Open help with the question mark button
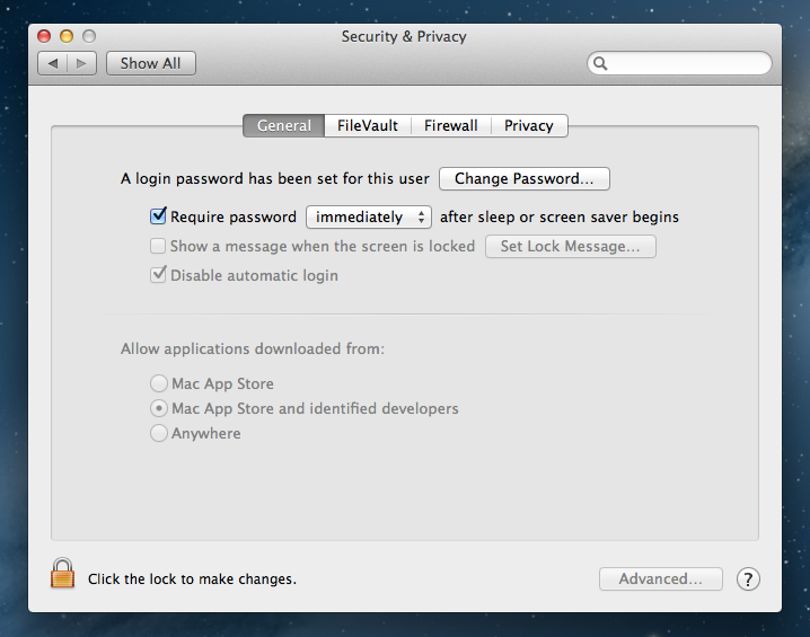 click(x=748, y=579)
